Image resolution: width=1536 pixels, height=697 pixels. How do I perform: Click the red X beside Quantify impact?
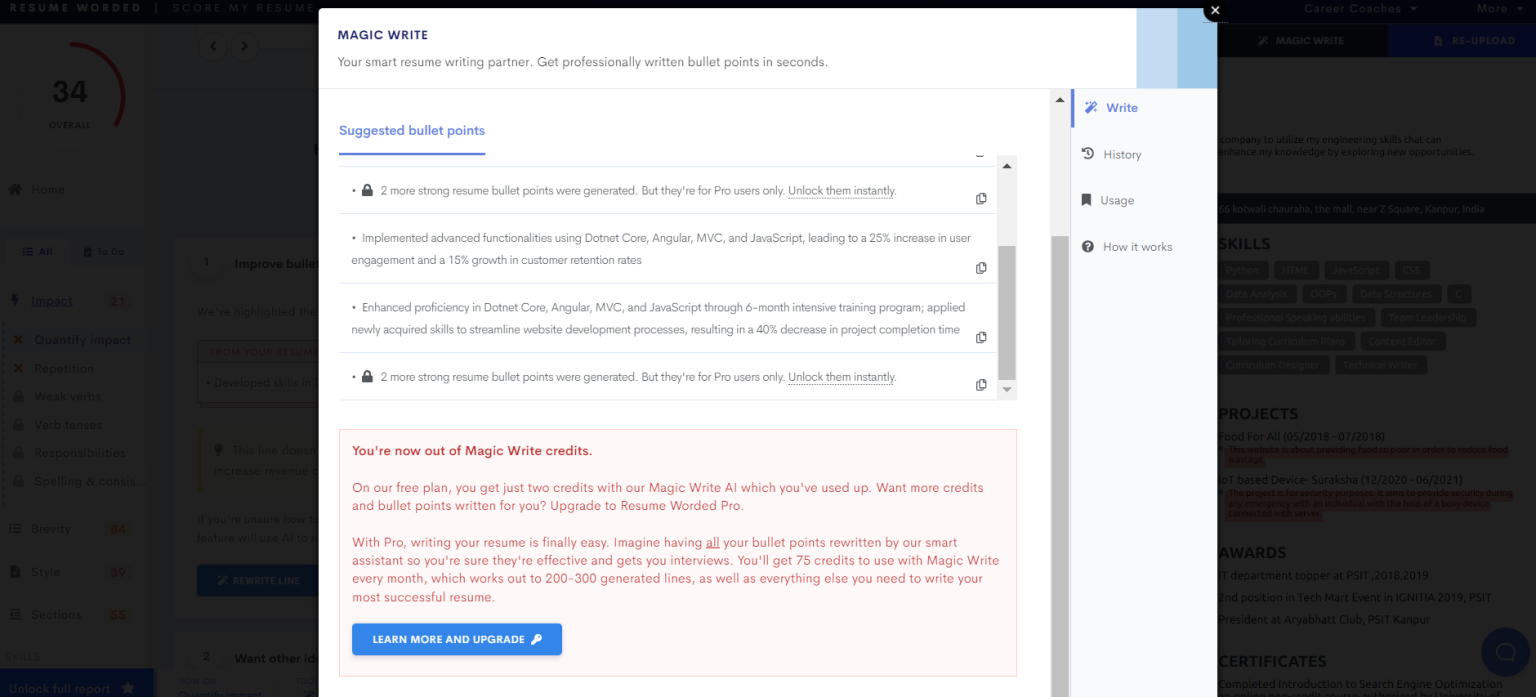pyautogui.click(x=18, y=340)
